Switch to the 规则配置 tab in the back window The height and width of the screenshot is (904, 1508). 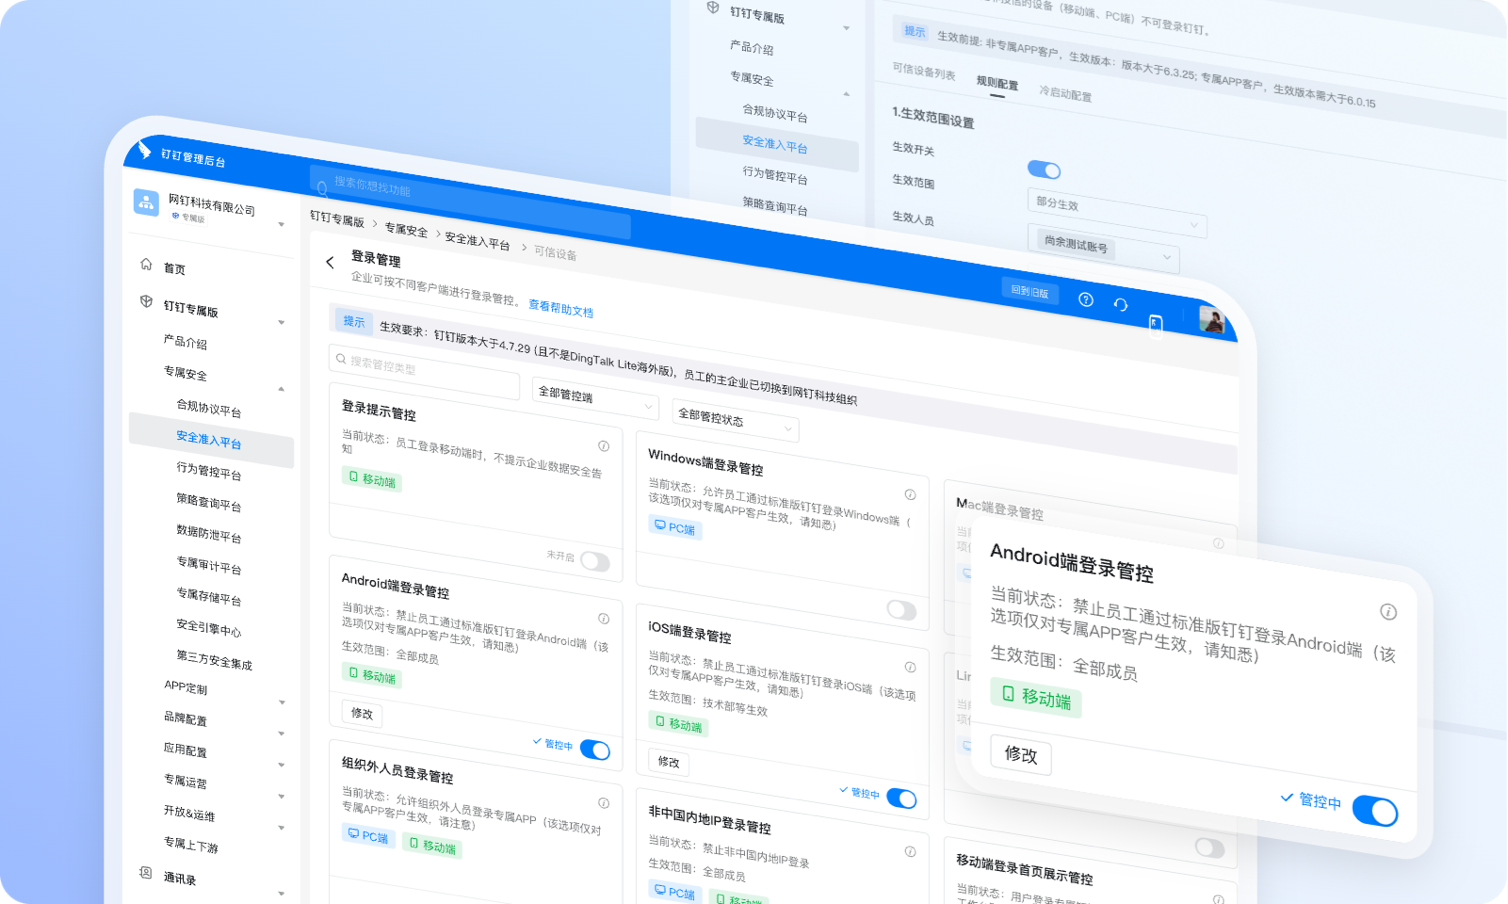(997, 83)
